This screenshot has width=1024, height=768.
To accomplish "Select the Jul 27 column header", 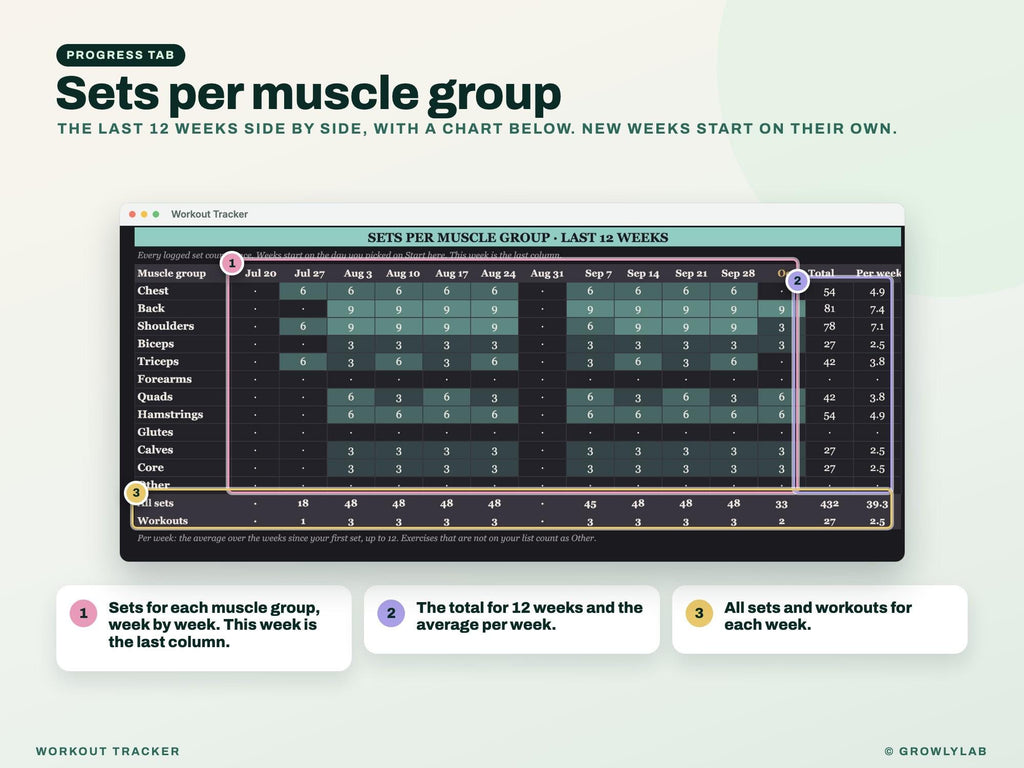I will pyautogui.click(x=309, y=273).
